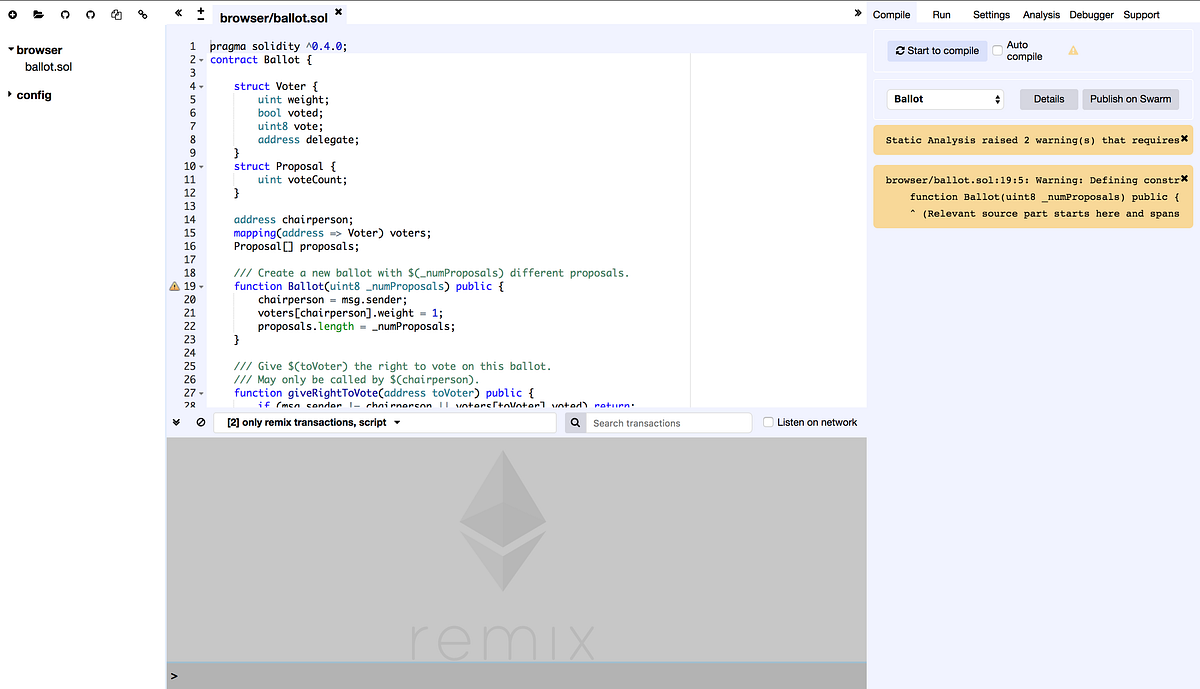Switch to the Compile tab
This screenshot has height=689, width=1200.
(x=891, y=15)
